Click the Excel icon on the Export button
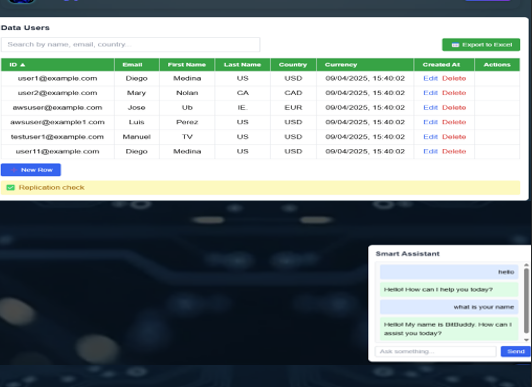Screen dimensions: 532x387 455,45
